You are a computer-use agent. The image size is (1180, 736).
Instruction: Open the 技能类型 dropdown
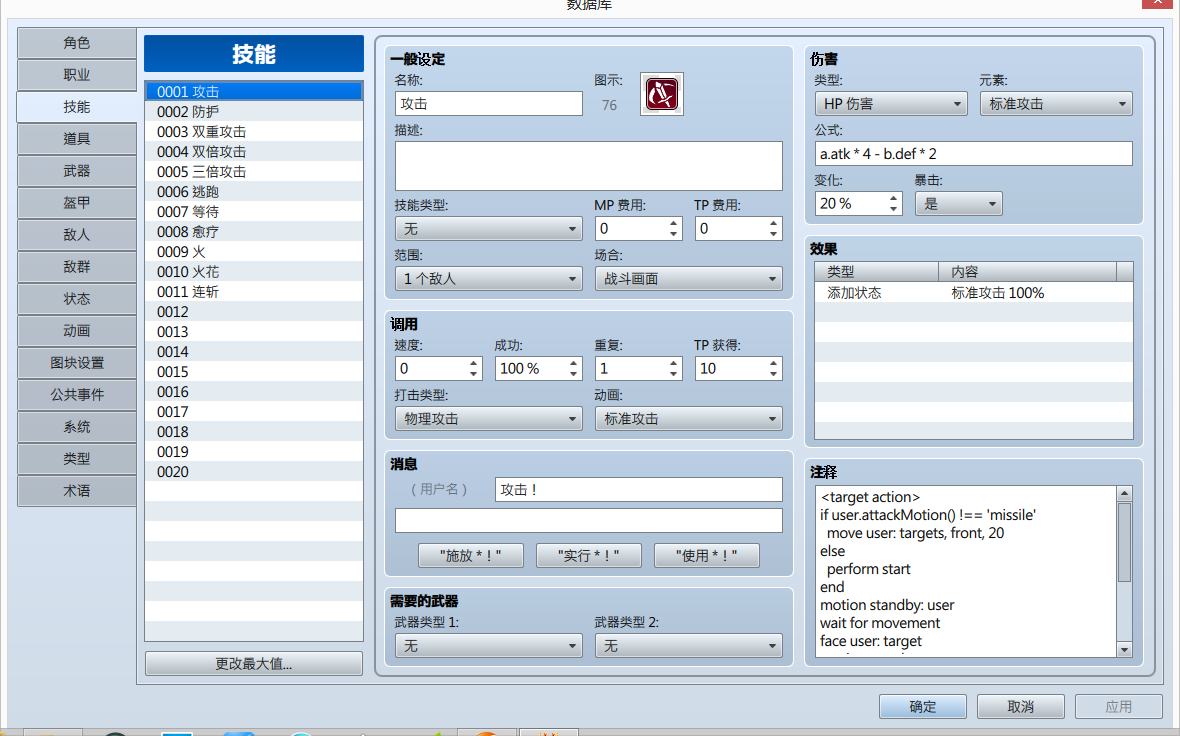pos(488,229)
